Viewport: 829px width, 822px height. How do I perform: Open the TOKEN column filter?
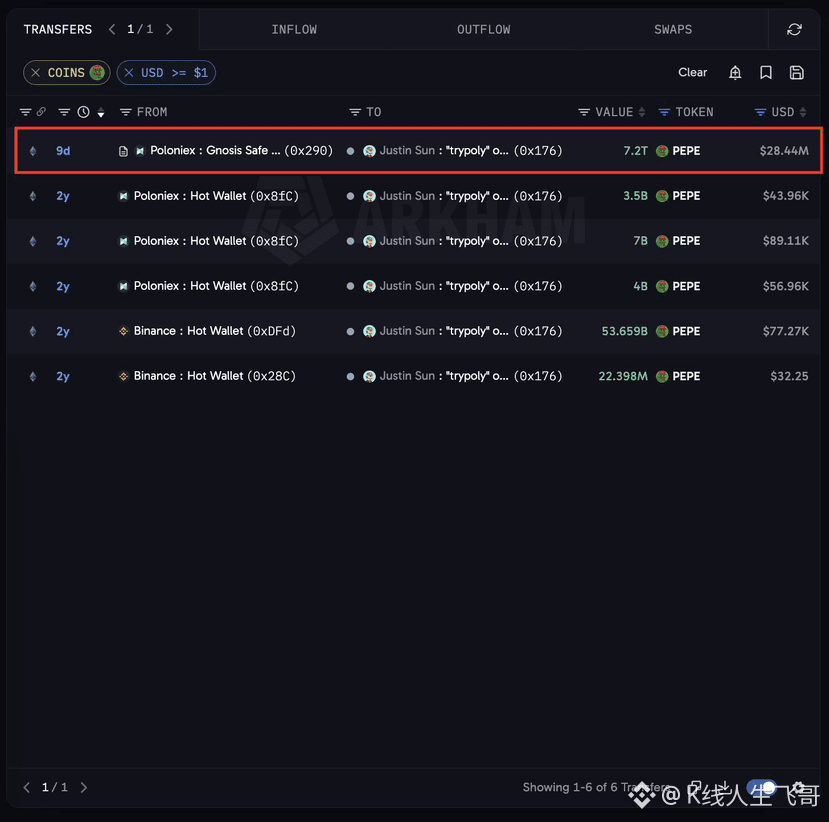[x=664, y=112]
